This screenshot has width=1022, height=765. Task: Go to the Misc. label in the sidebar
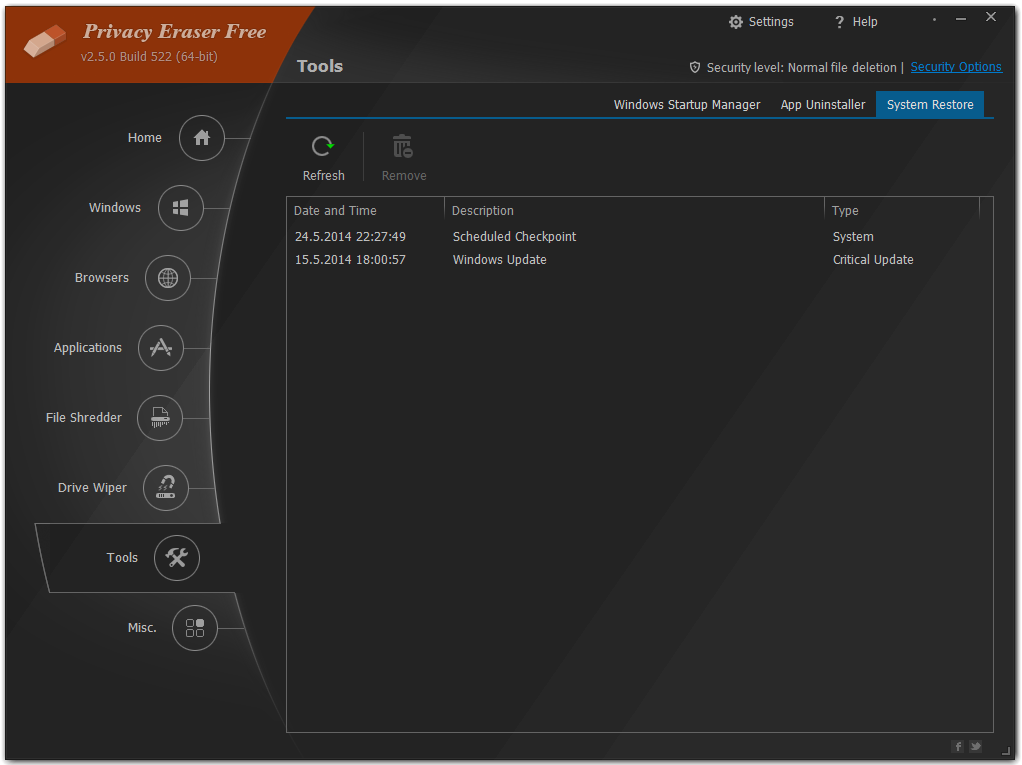coord(142,628)
